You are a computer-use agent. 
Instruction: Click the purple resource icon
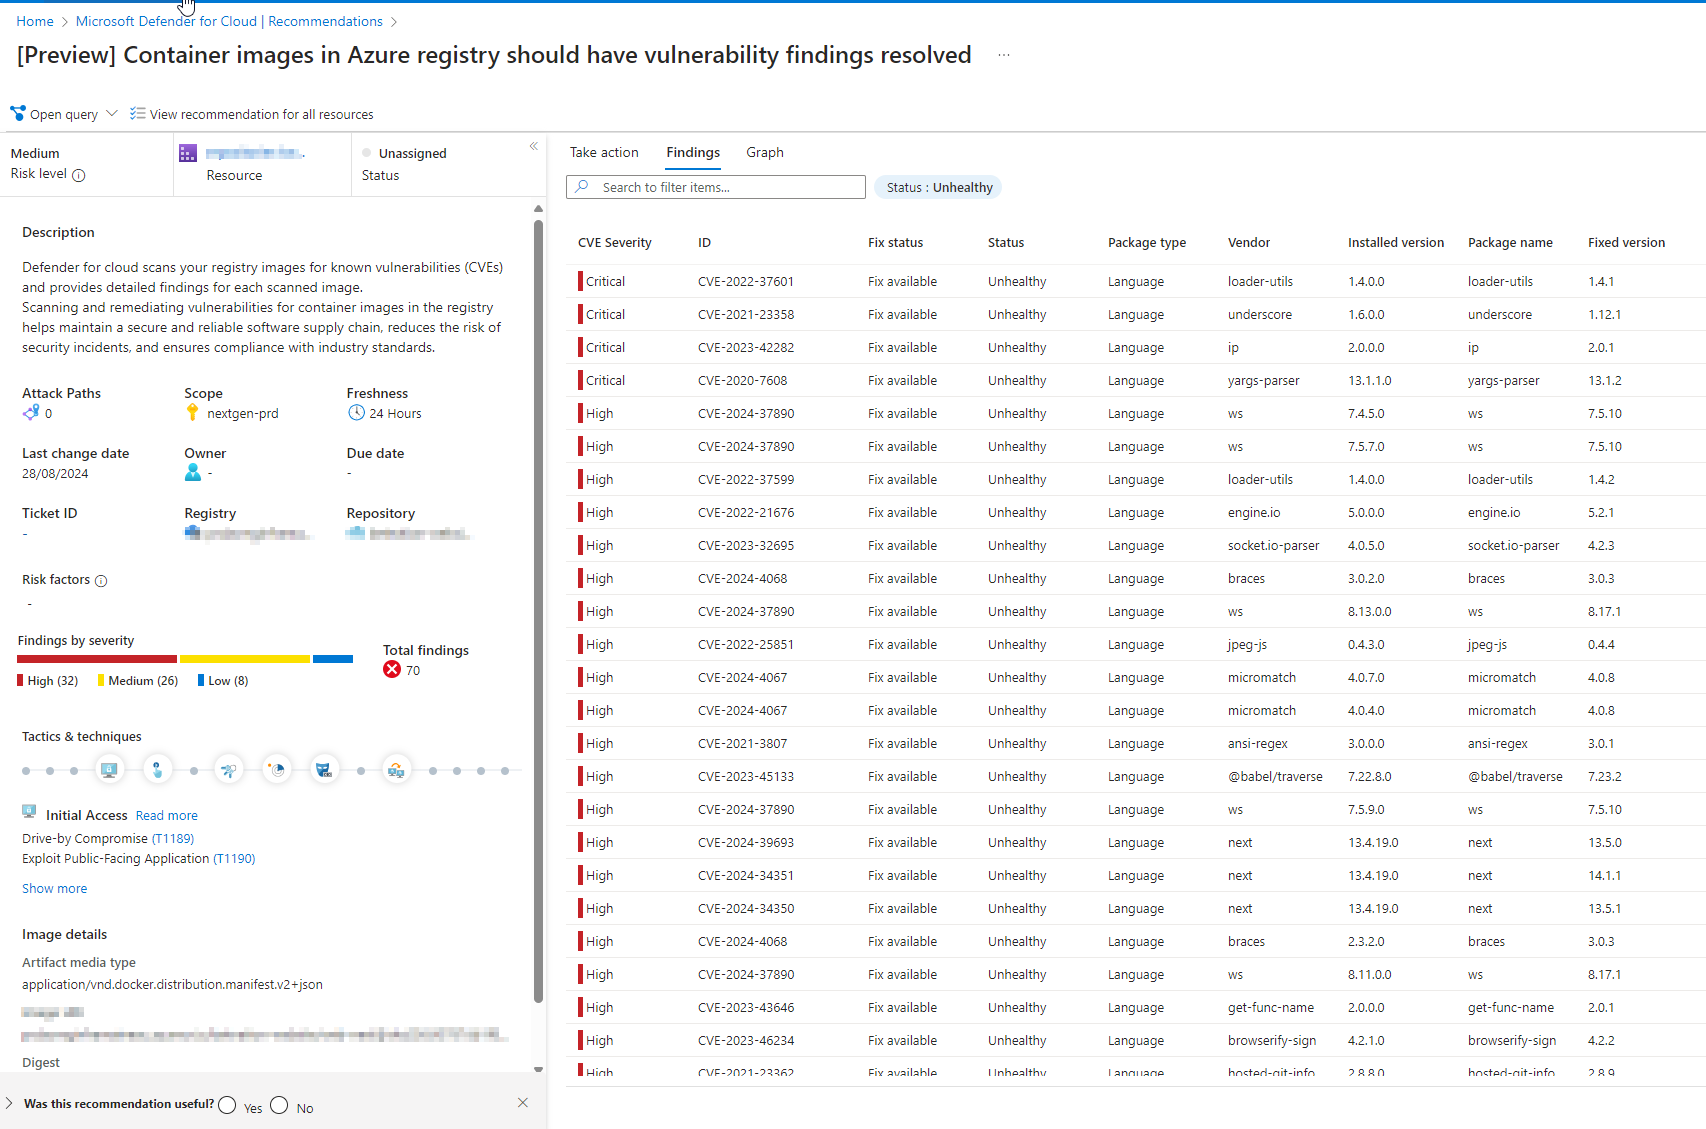click(188, 153)
